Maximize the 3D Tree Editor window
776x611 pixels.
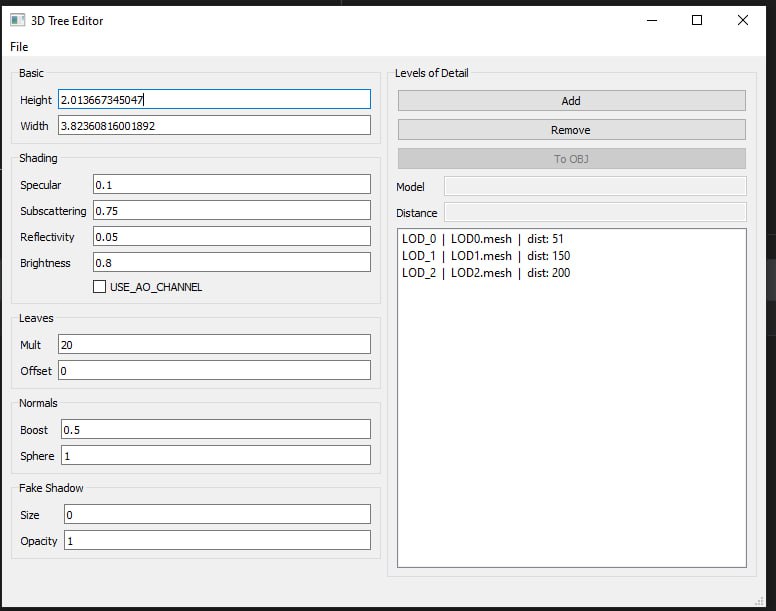[x=697, y=20]
